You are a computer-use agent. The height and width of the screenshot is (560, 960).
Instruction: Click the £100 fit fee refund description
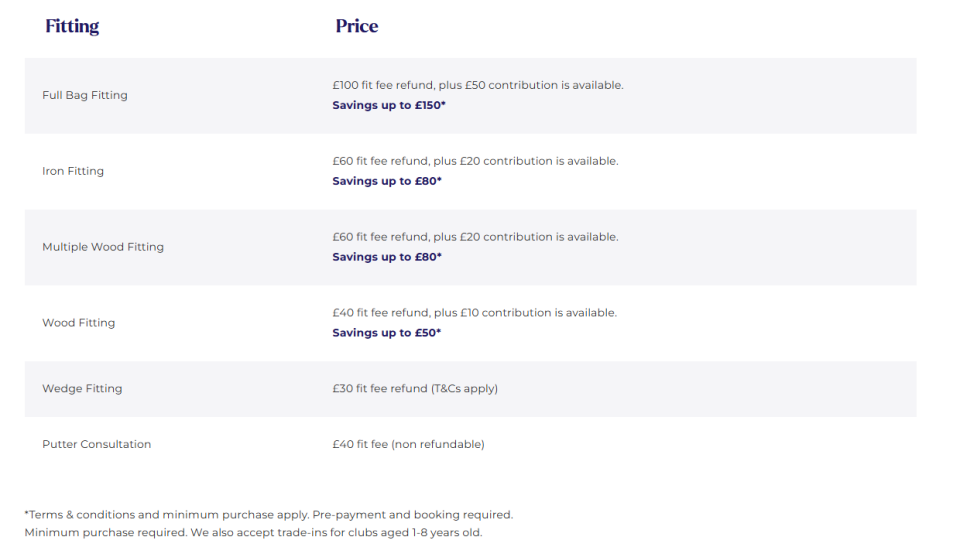pyautogui.click(x=478, y=85)
